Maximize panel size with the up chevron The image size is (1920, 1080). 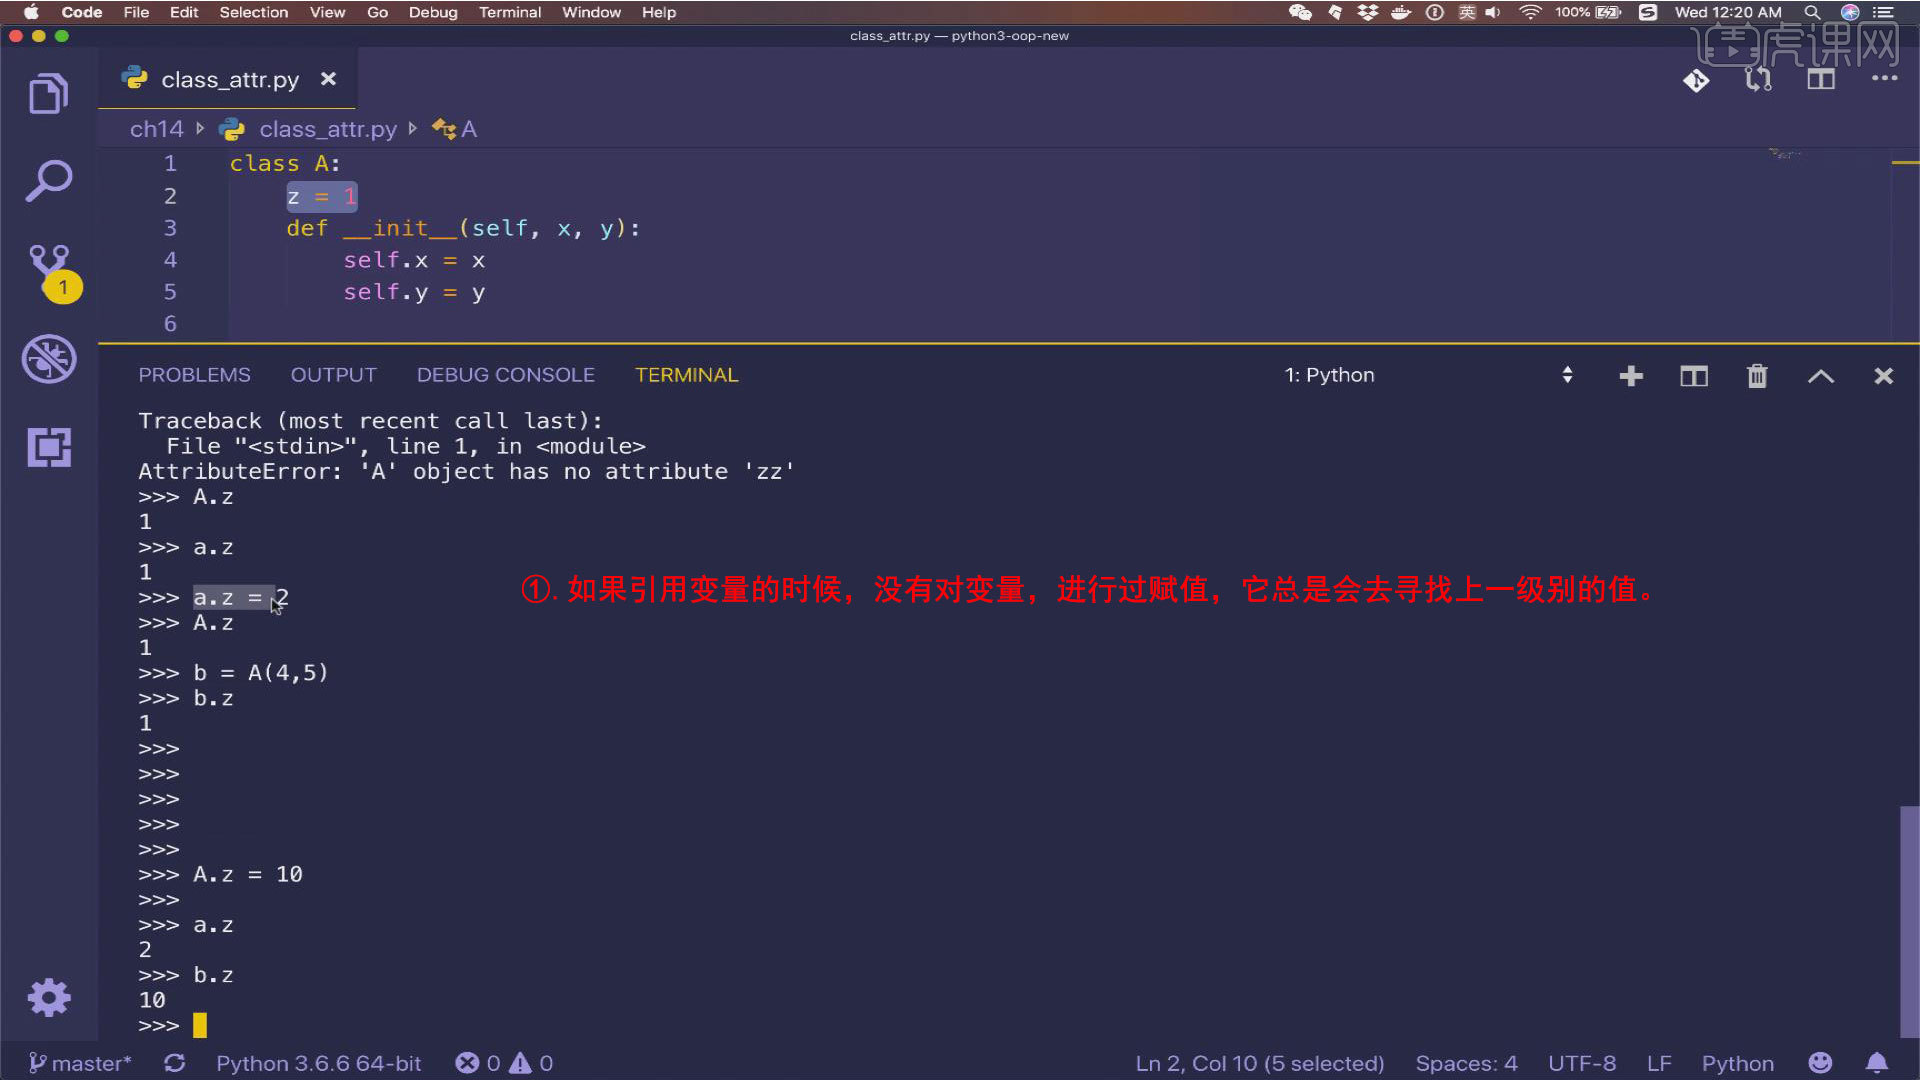pos(1821,376)
